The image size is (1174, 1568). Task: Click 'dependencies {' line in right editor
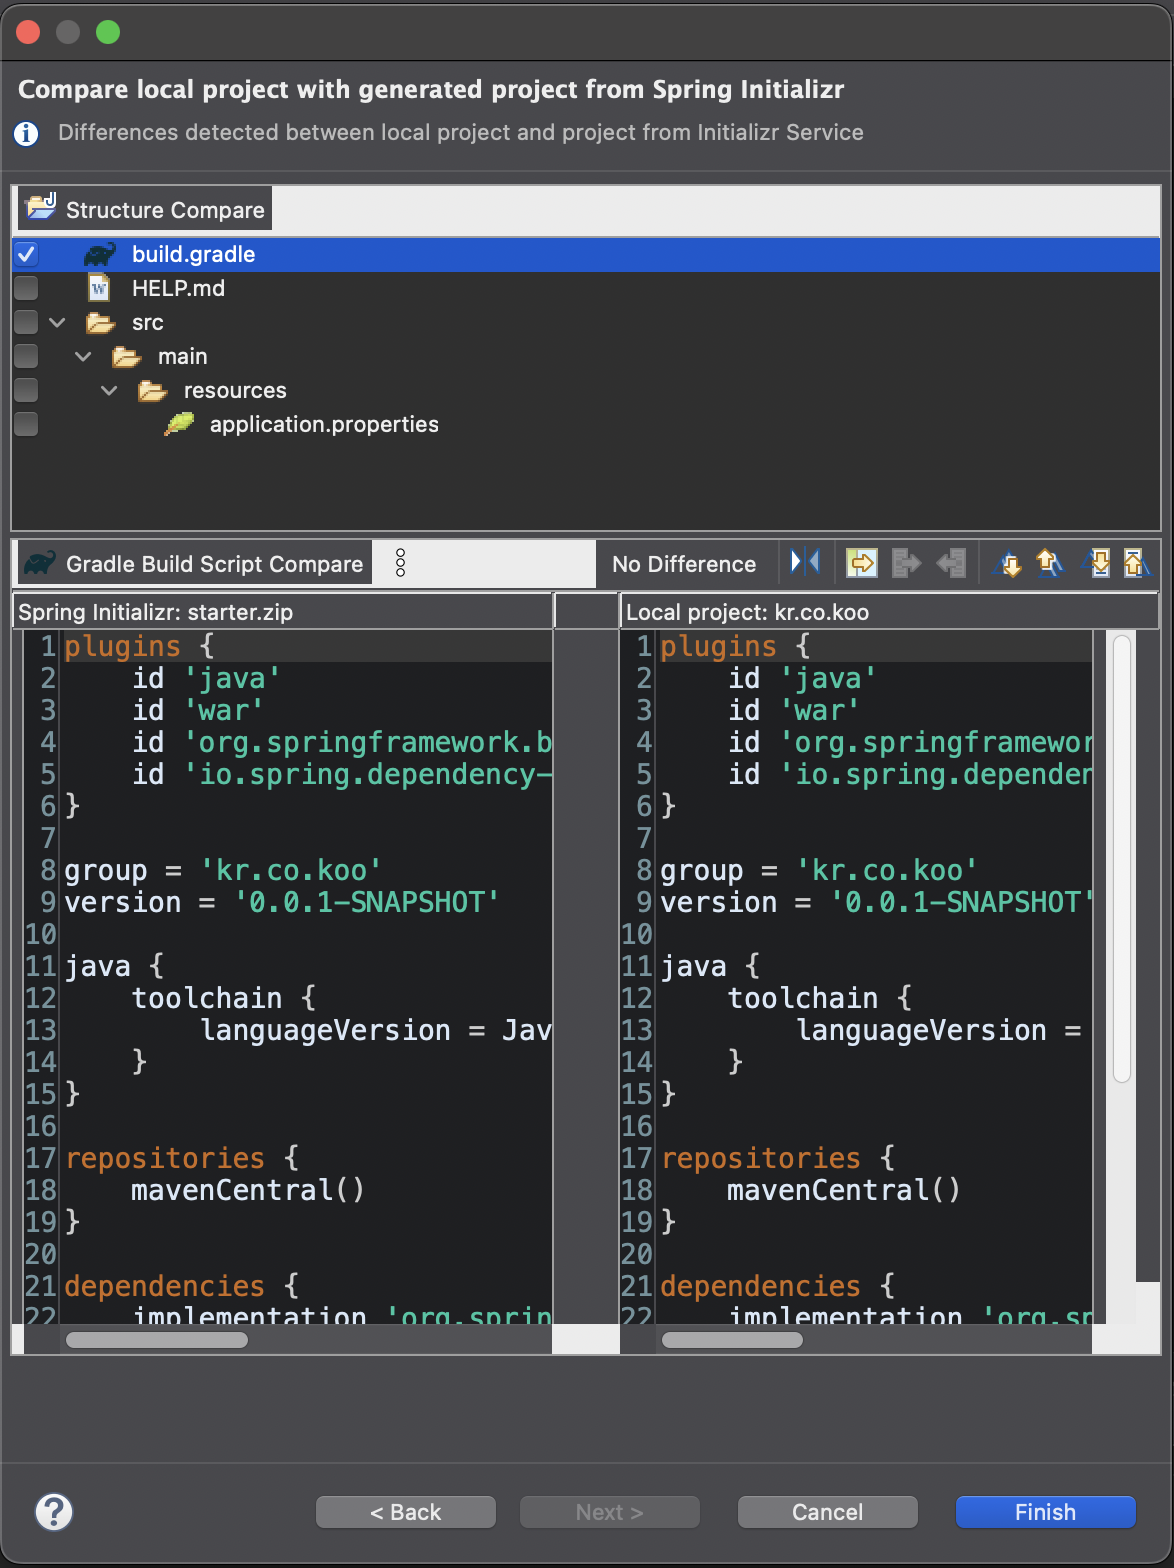(779, 1286)
